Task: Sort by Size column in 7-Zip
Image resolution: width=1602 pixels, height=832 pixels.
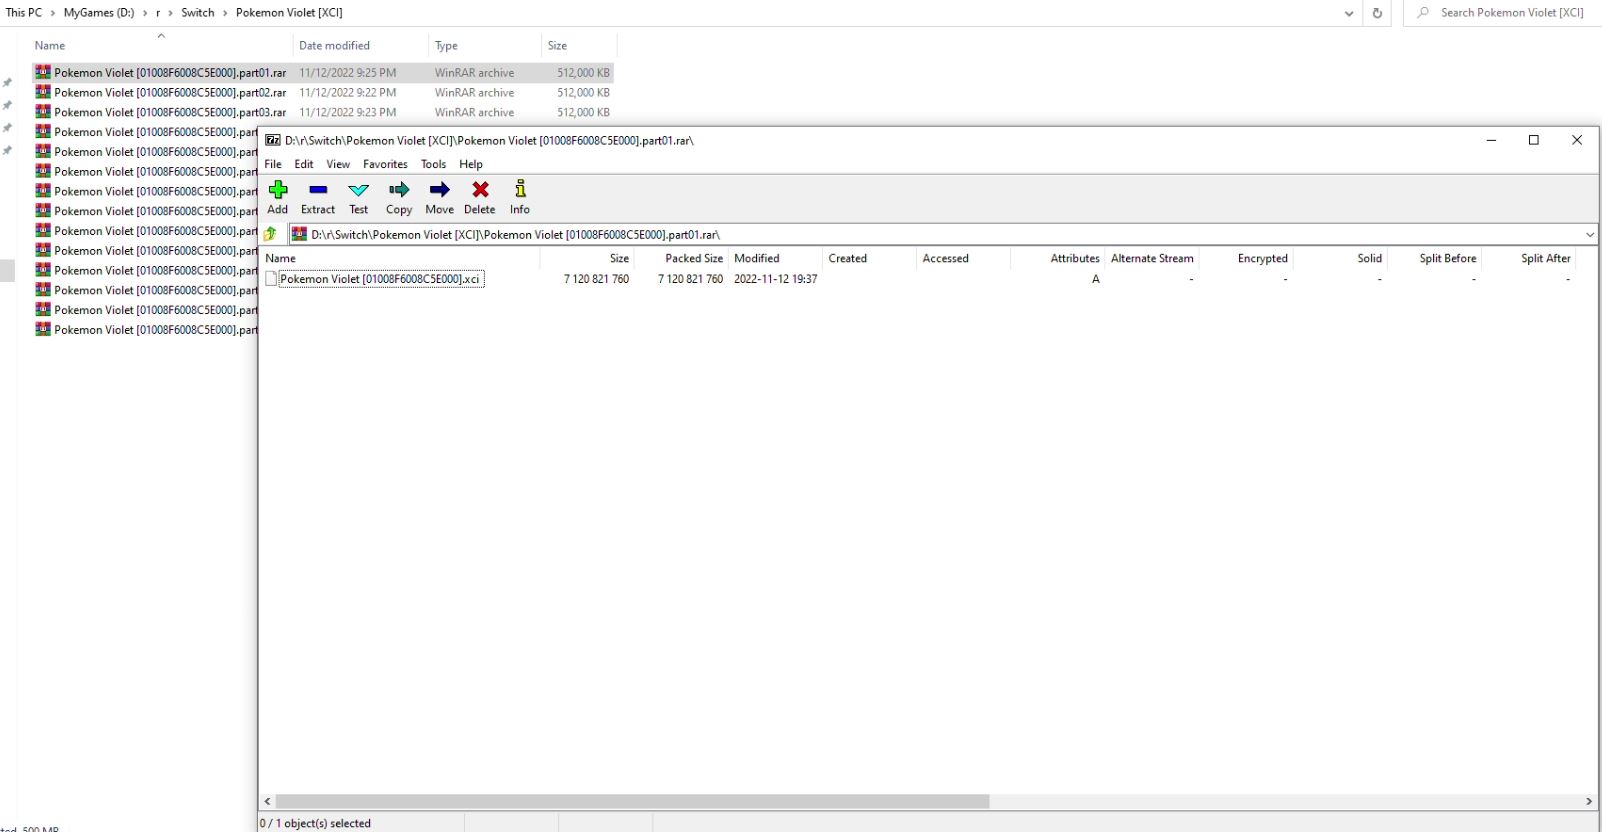Action: tap(588, 258)
